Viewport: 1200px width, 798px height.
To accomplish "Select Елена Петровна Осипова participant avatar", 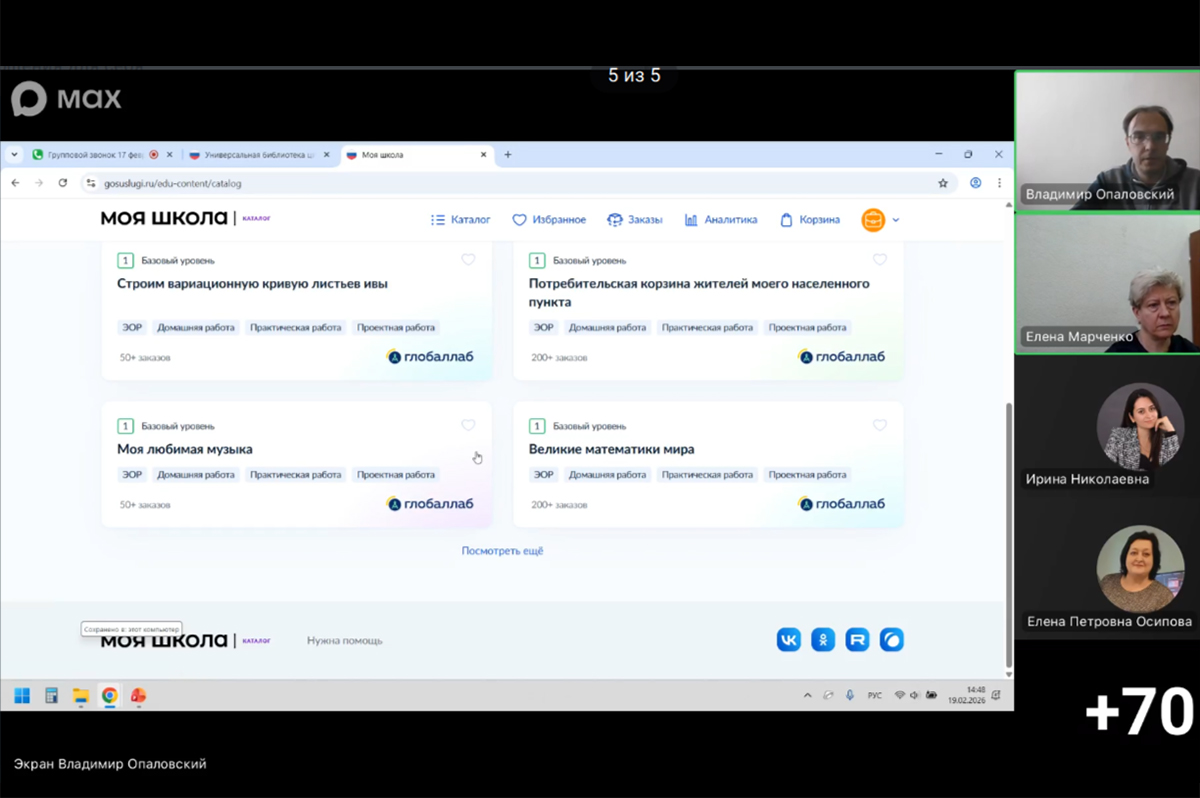I will click(1140, 569).
